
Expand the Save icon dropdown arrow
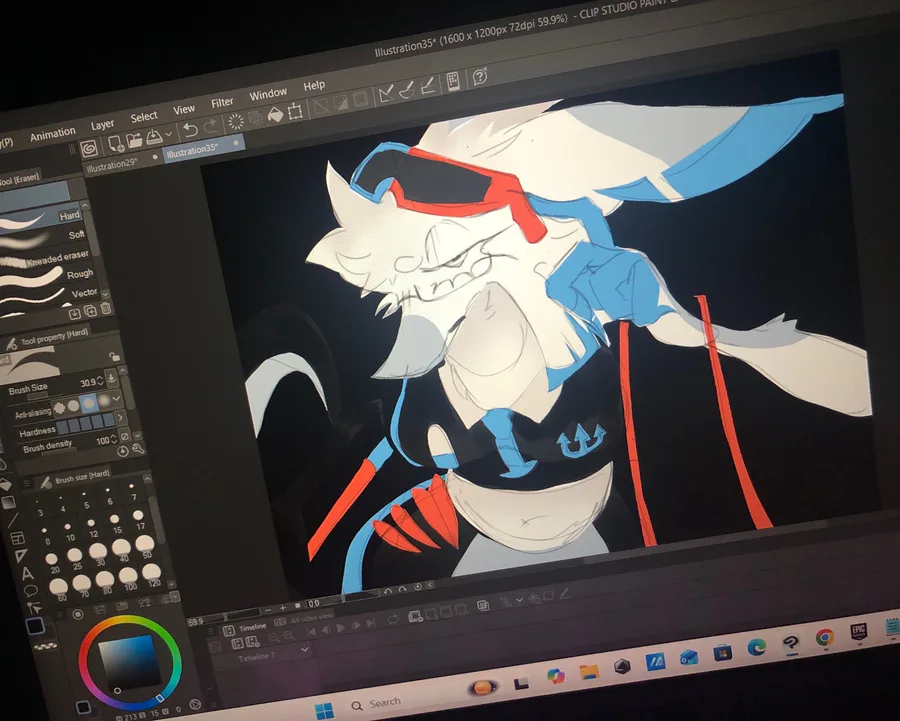169,134
